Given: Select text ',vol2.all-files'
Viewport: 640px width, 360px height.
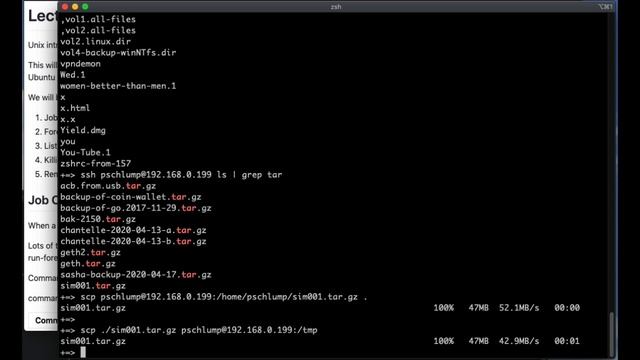Looking at the screenshot, I should (x=98, y=30).
